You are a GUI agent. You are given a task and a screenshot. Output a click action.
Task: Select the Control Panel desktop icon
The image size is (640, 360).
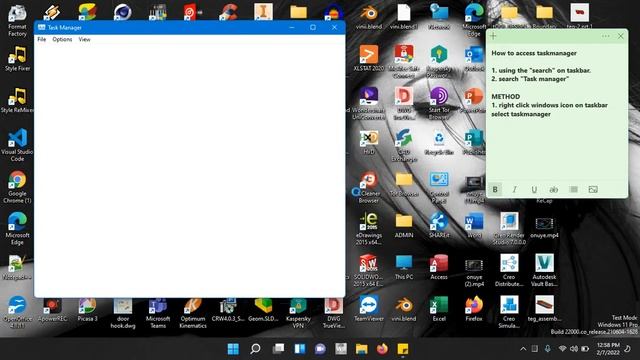[439, 187]
